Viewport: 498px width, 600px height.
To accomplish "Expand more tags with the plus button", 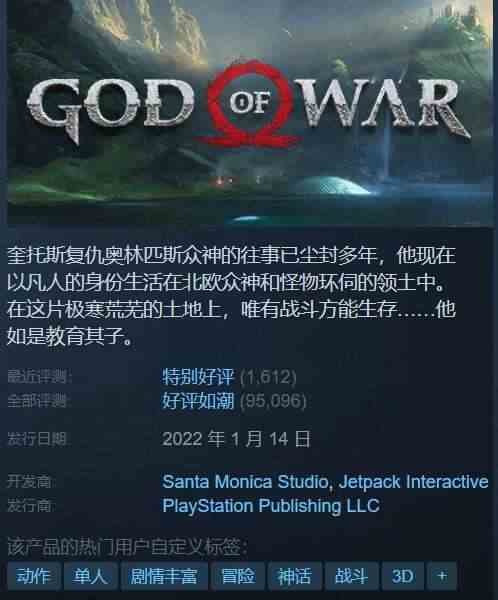I will 442,576.
